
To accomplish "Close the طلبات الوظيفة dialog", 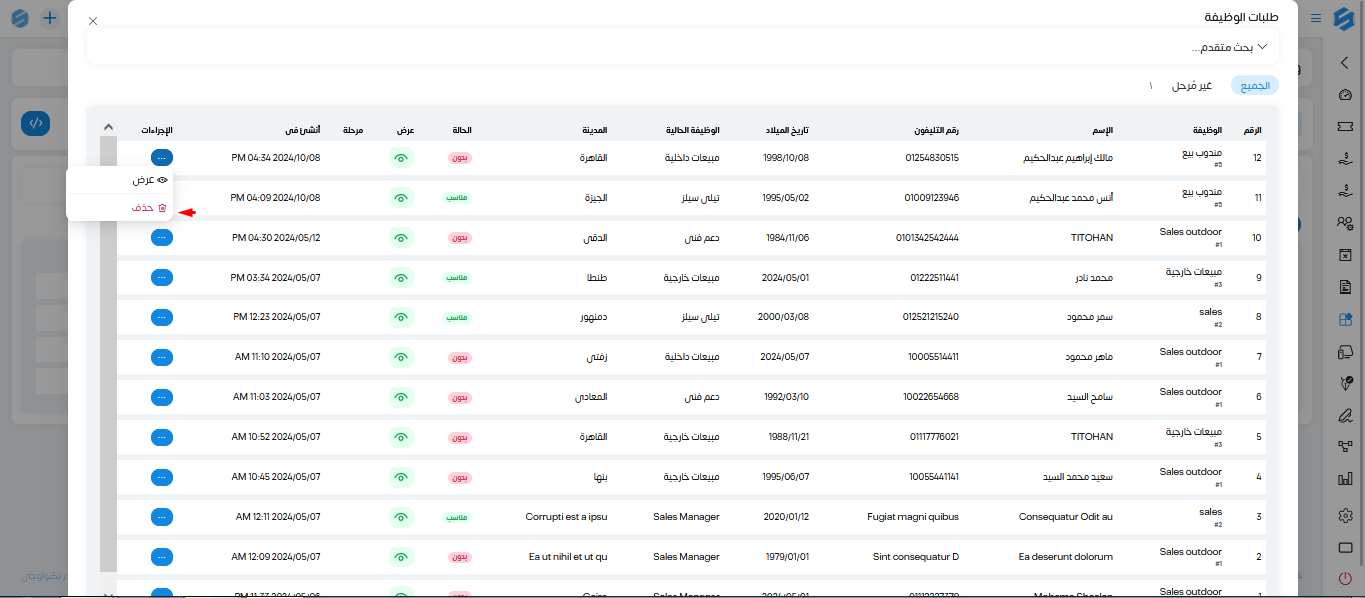I will (x=93, y=20).
